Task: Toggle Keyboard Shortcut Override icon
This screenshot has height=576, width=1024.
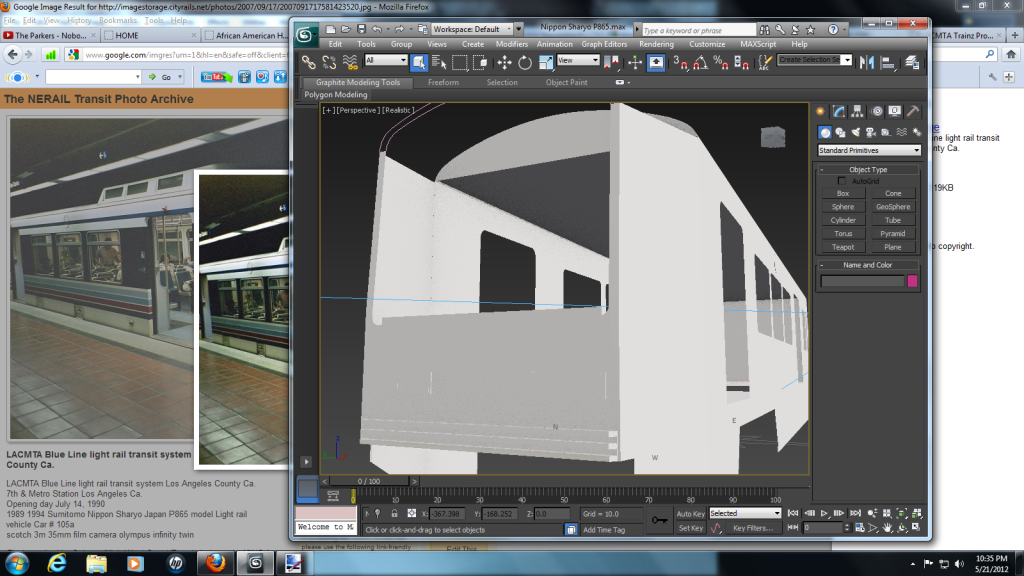Action: (656, 63)
